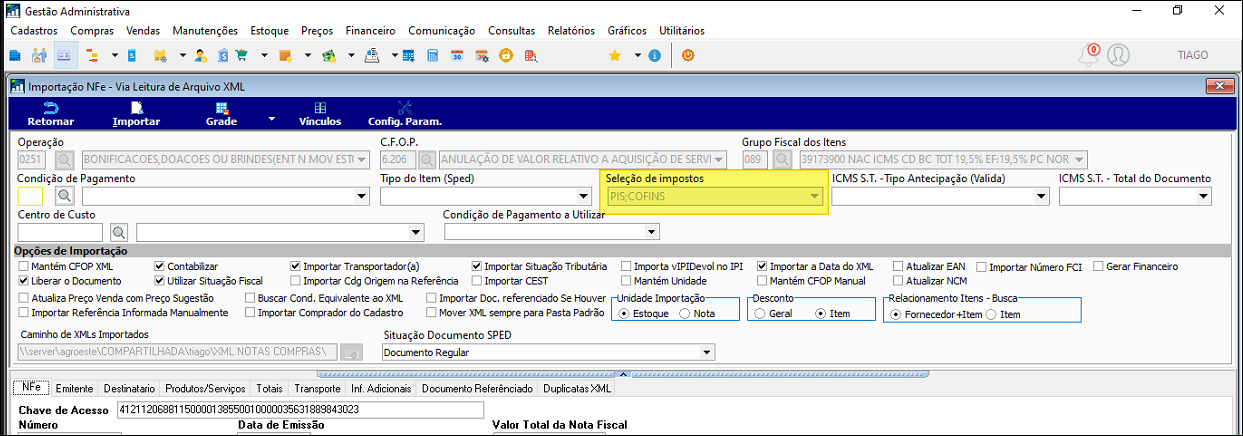The width and height of the screenshot is (1243, 436).
Task: Click the red table search icon
Action: (530, 55)
